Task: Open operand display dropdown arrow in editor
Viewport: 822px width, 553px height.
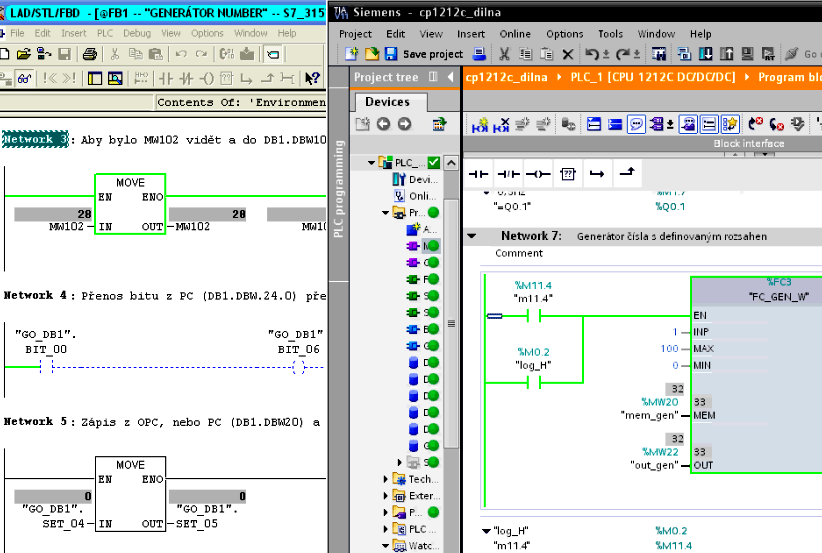Action: (670, 125)
